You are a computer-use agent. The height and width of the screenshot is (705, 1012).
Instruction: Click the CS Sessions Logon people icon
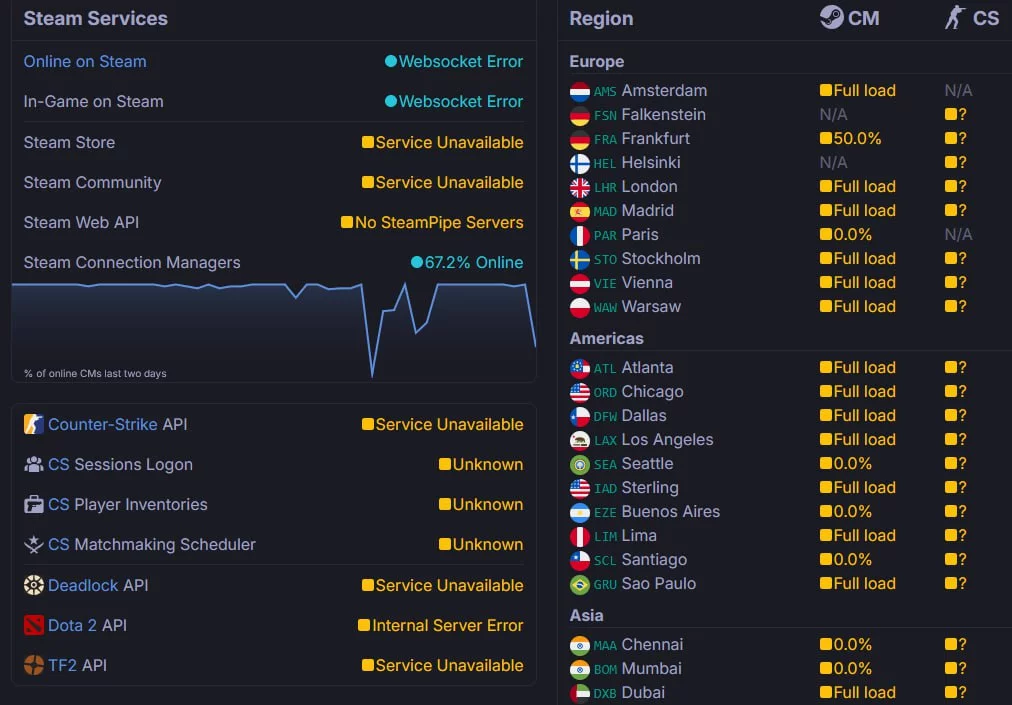click(x=34, y=464)
